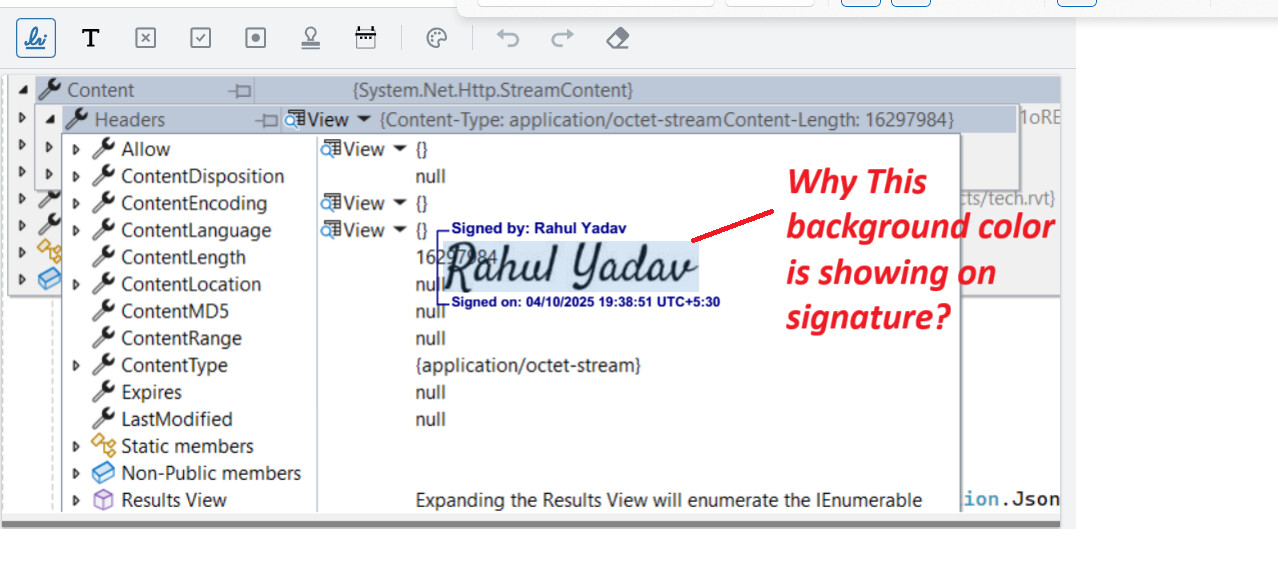Image resolution: width=1278 pixels, height=584 pixels.
Task: Click the Results View tree item
Action: click(173, 500)
